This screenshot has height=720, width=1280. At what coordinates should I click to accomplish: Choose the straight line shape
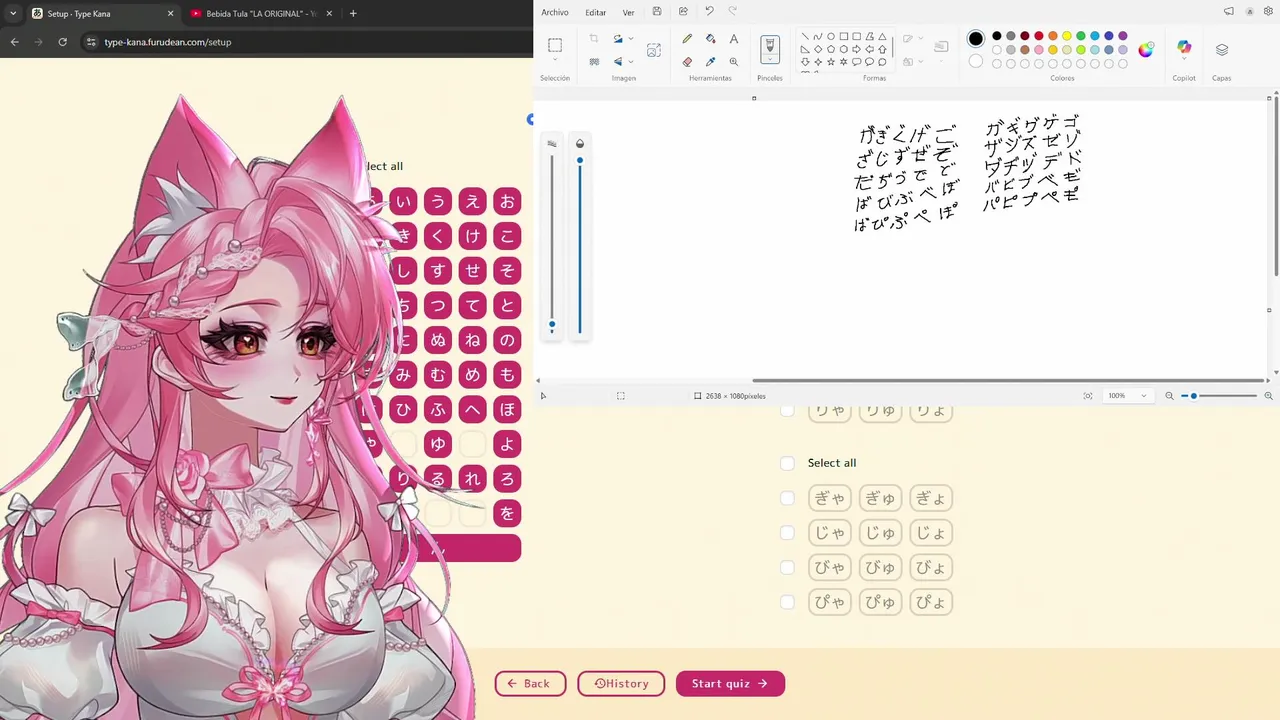click(805, 37)
